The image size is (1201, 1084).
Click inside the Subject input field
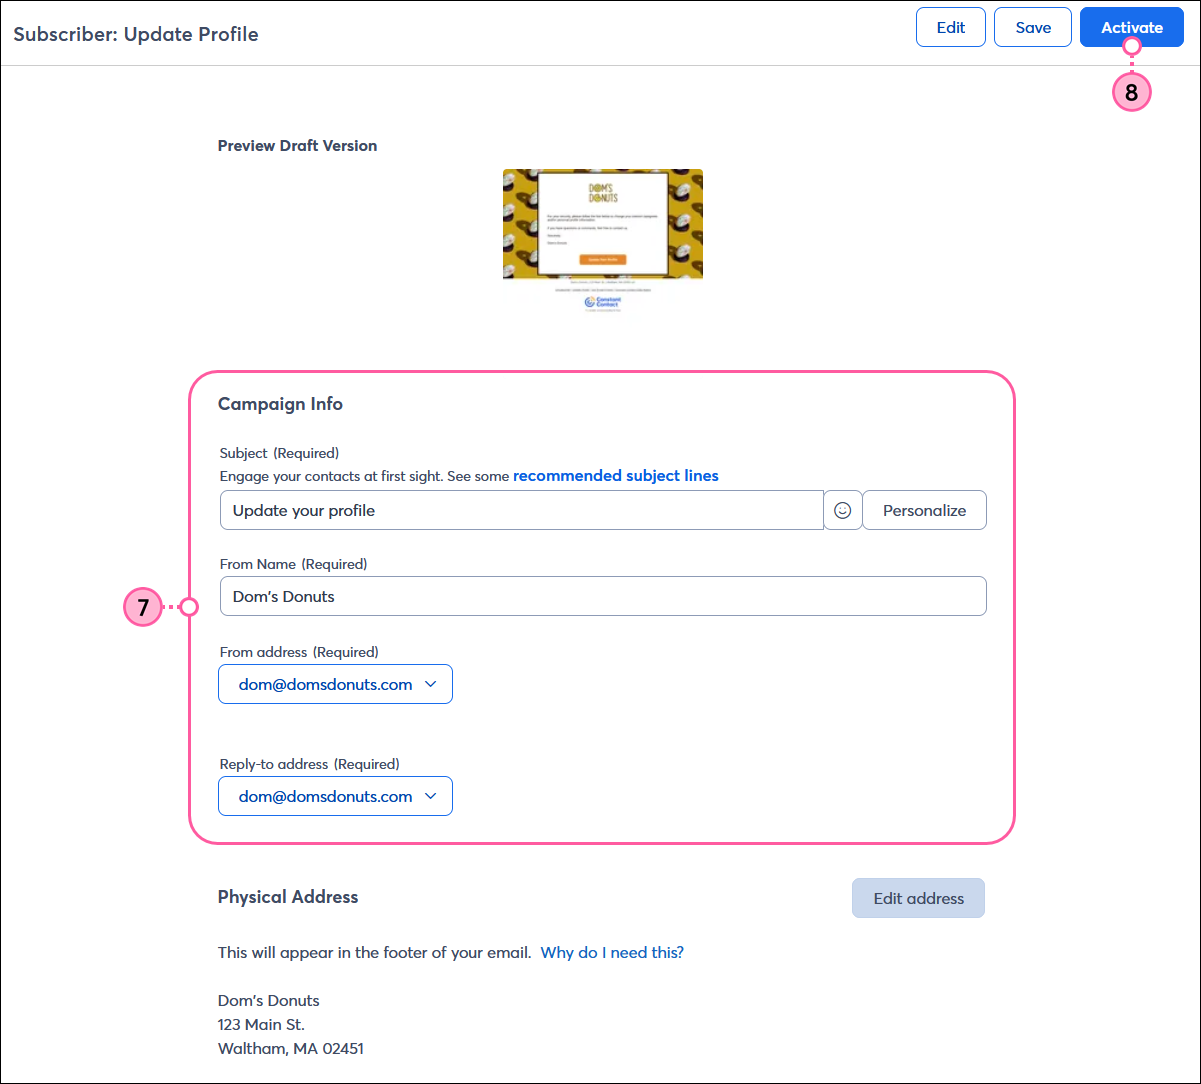click(520, 510)
